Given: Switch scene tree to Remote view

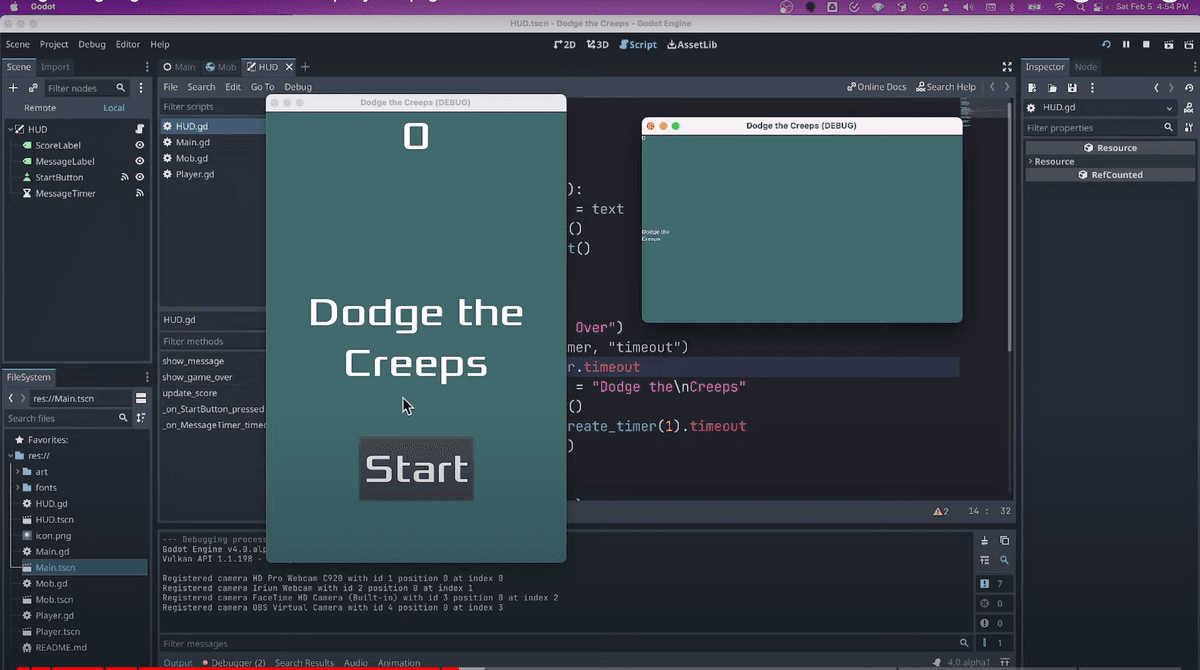Looking at the screenshot, I should (40, 108).
